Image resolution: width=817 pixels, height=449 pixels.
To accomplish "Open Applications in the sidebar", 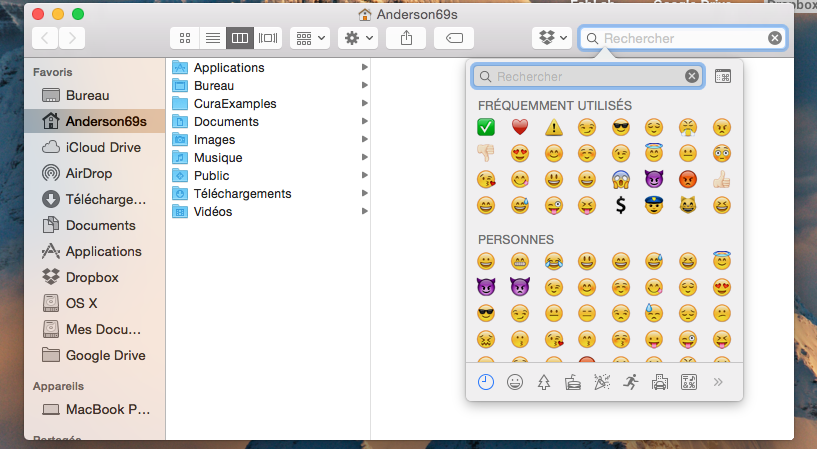I will 95,252.
